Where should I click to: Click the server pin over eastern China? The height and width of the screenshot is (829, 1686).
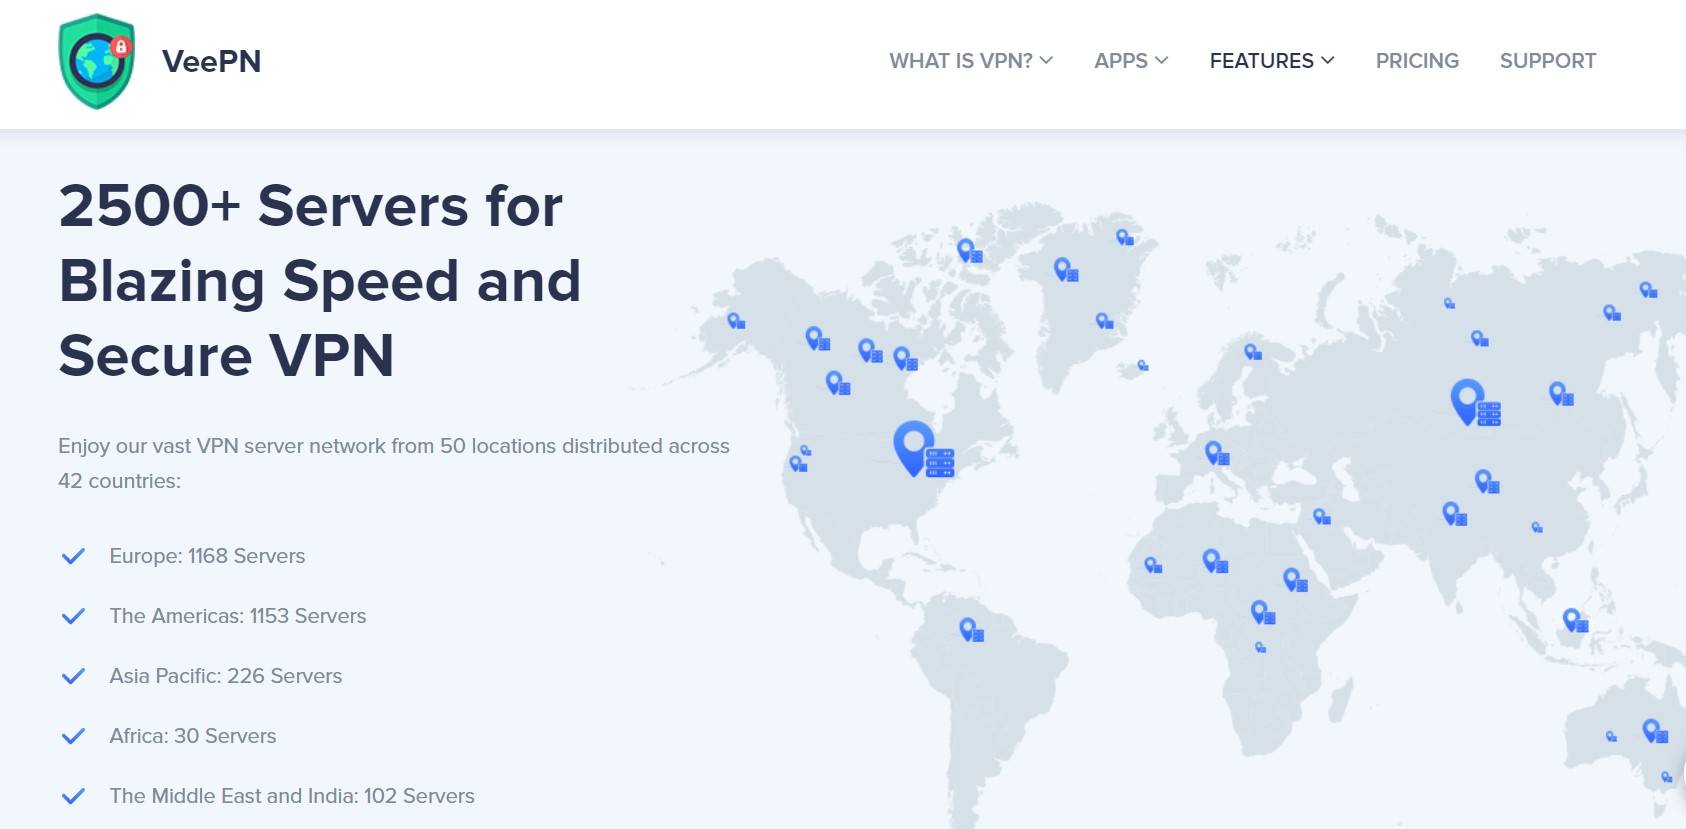point(1537,527)
